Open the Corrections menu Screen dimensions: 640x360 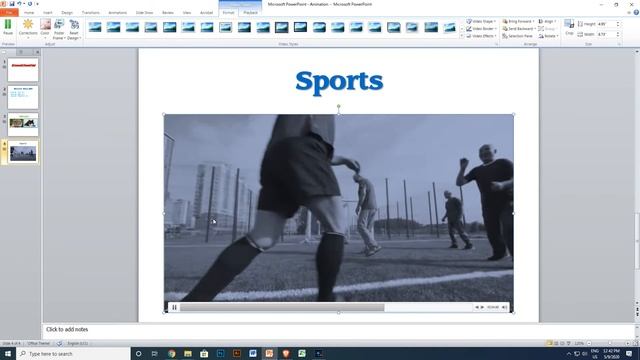point(28,29)
